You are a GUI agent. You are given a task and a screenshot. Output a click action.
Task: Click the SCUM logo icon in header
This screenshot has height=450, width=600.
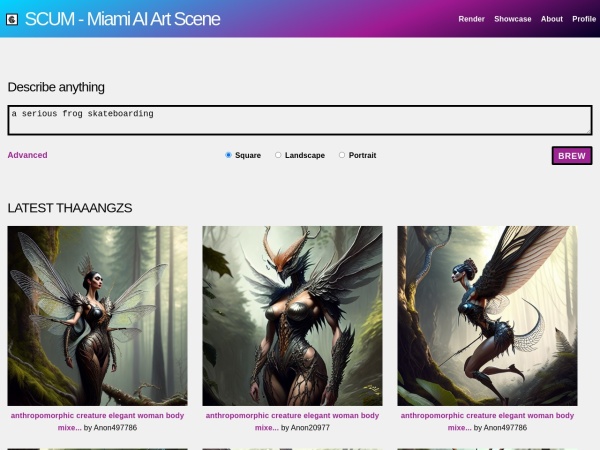12,19
